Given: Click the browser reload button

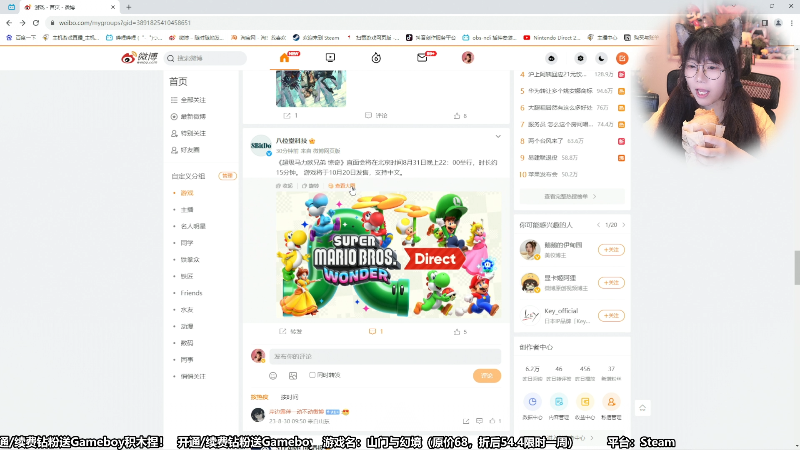Looking at the screenshot, I should point(36,22).
